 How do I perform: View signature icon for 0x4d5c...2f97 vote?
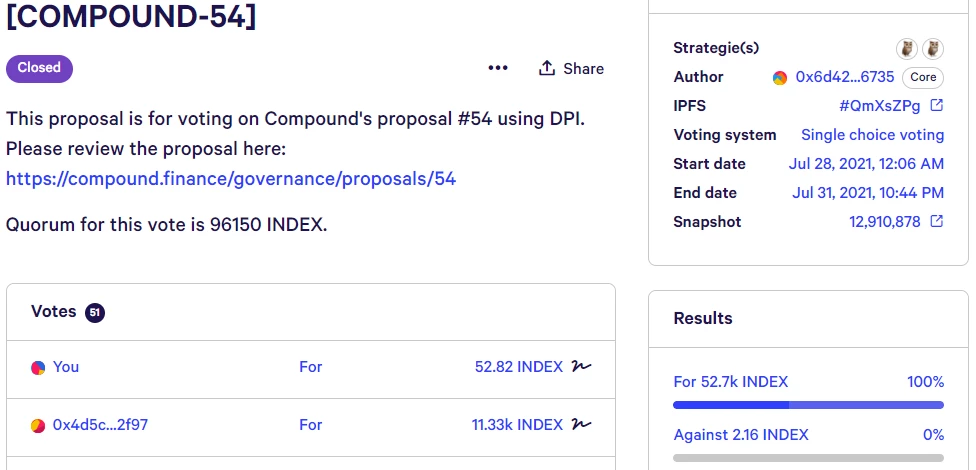581,425
